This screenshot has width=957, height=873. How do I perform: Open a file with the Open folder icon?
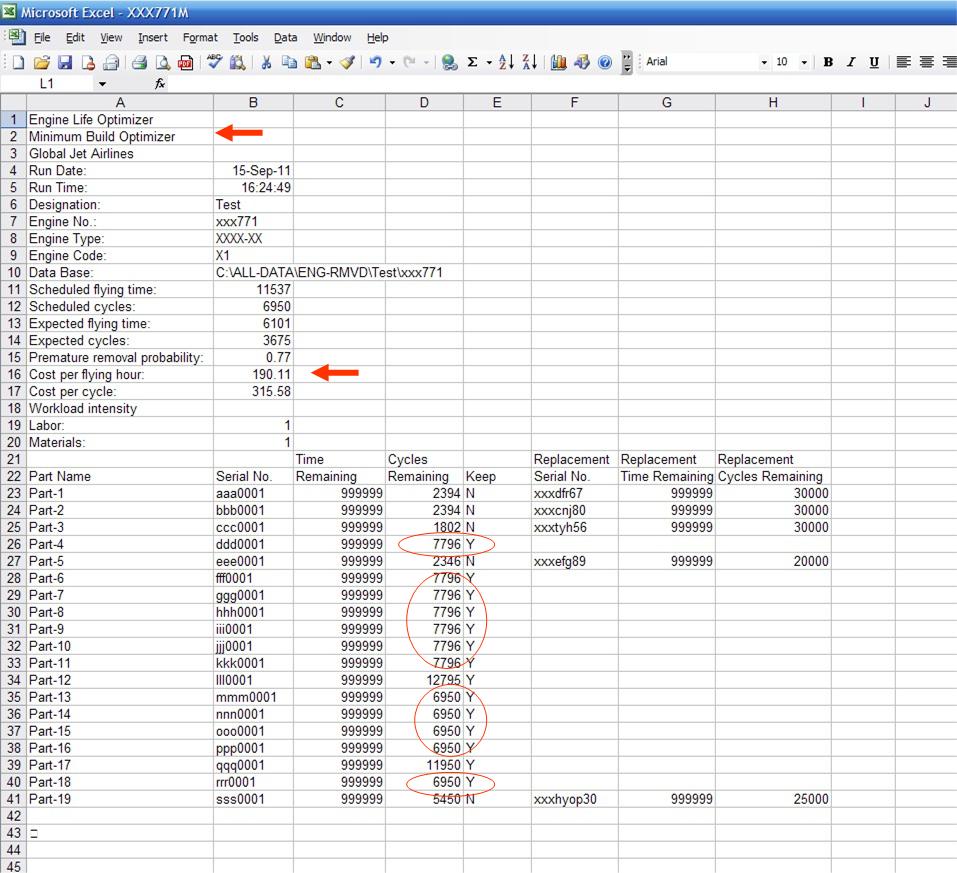coord(41,62)
